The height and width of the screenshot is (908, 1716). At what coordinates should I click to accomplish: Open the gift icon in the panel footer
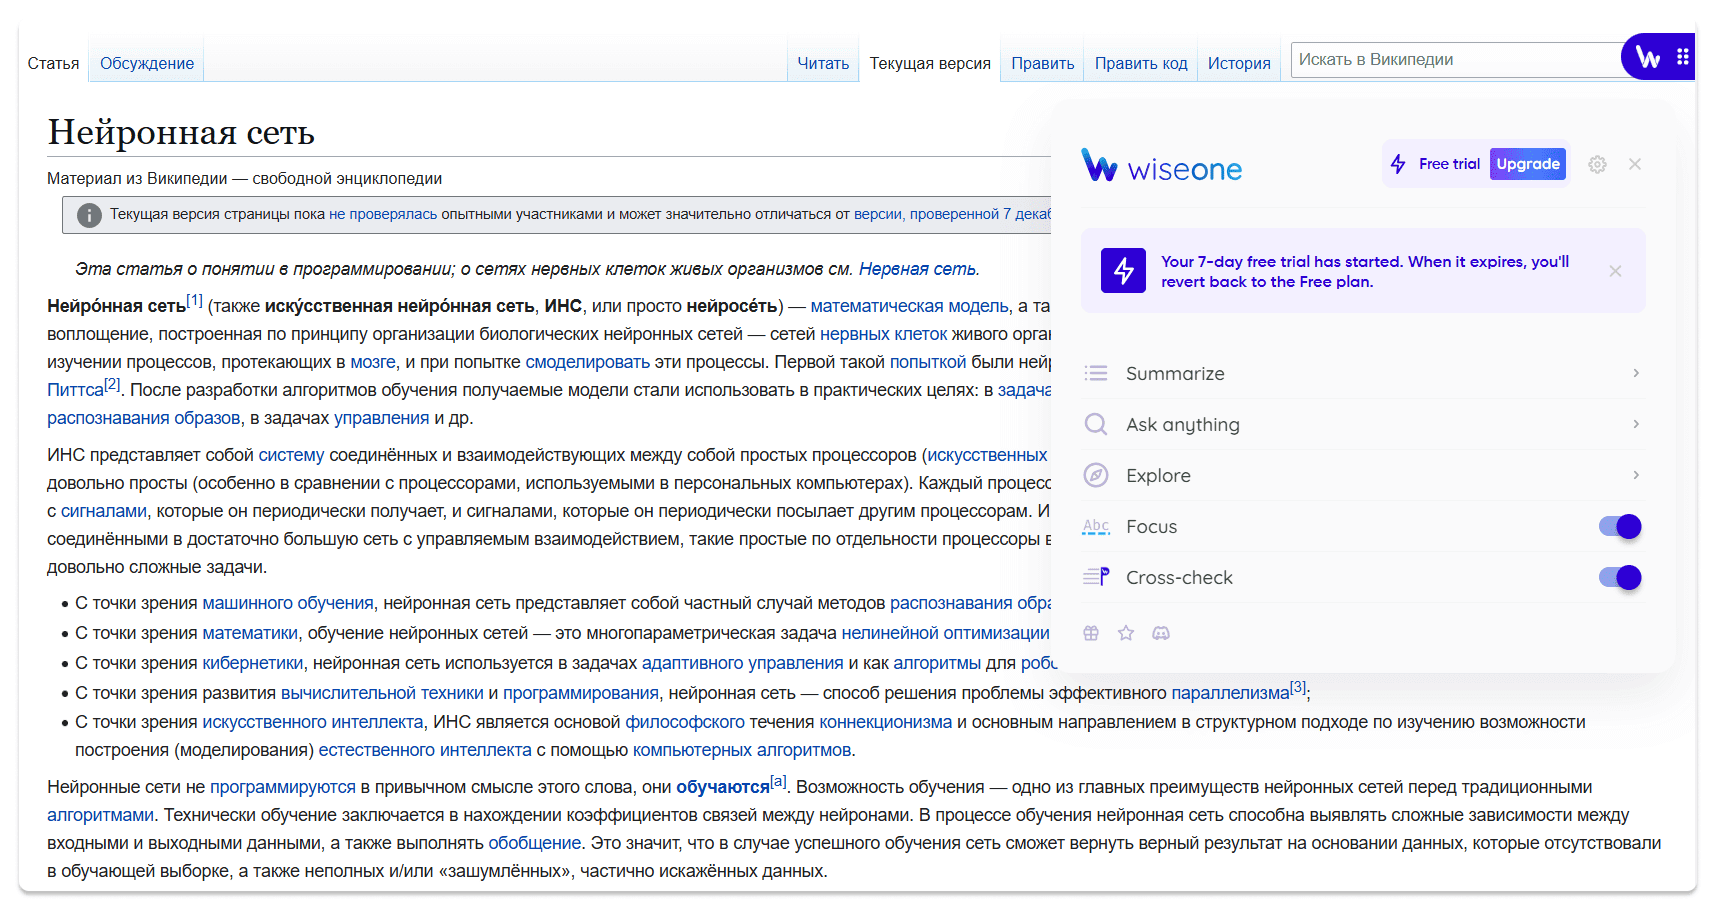(x=1091, y=633)
